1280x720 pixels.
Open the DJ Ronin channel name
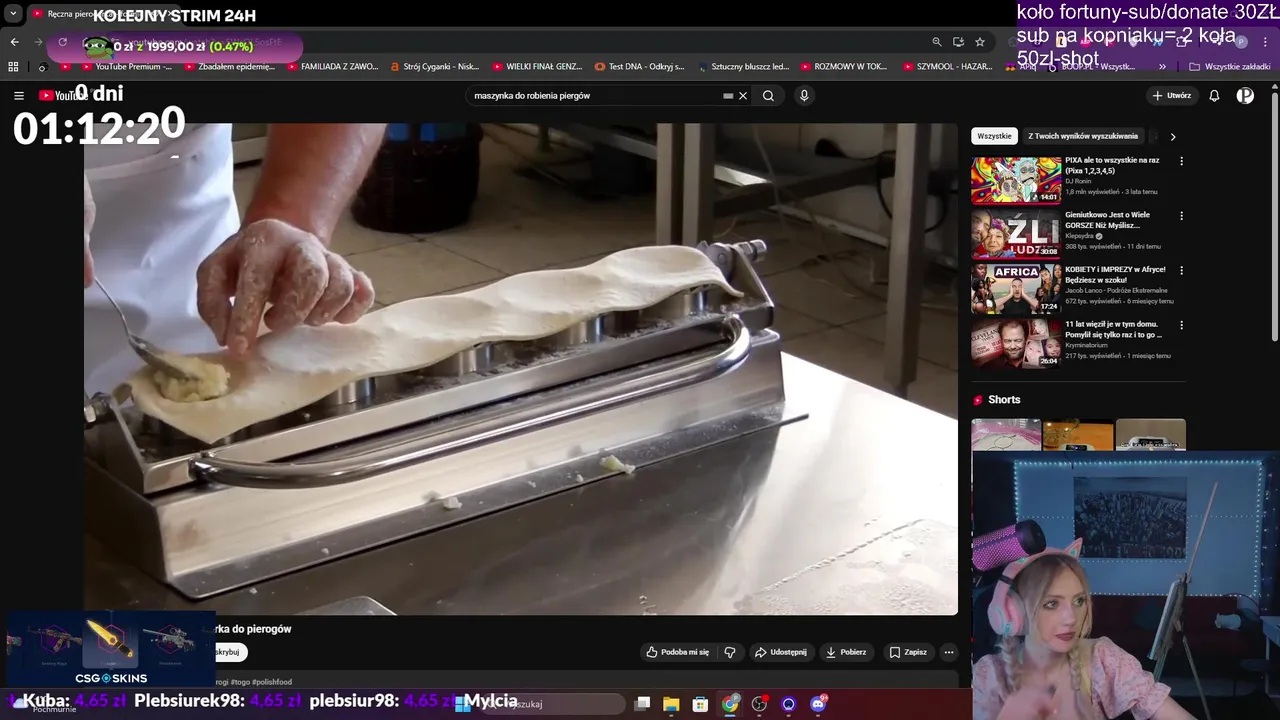point(1078,181)
